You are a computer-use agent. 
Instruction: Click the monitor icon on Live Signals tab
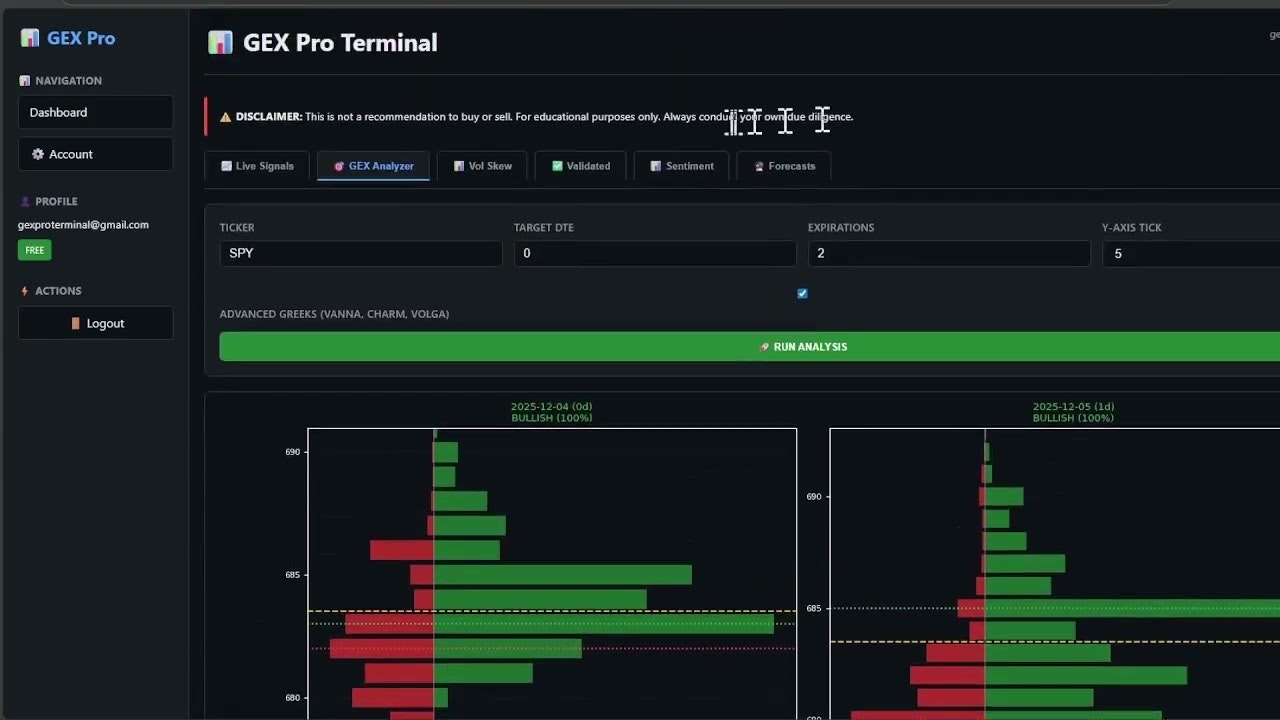click(226, 166)
